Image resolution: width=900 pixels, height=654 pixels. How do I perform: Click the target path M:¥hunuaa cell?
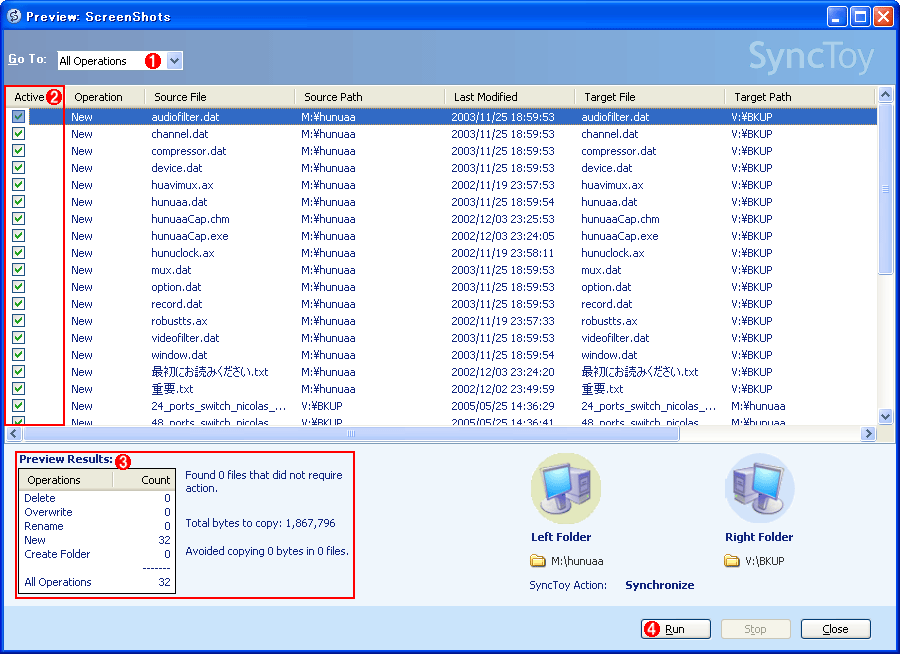[x=758, y=406]
